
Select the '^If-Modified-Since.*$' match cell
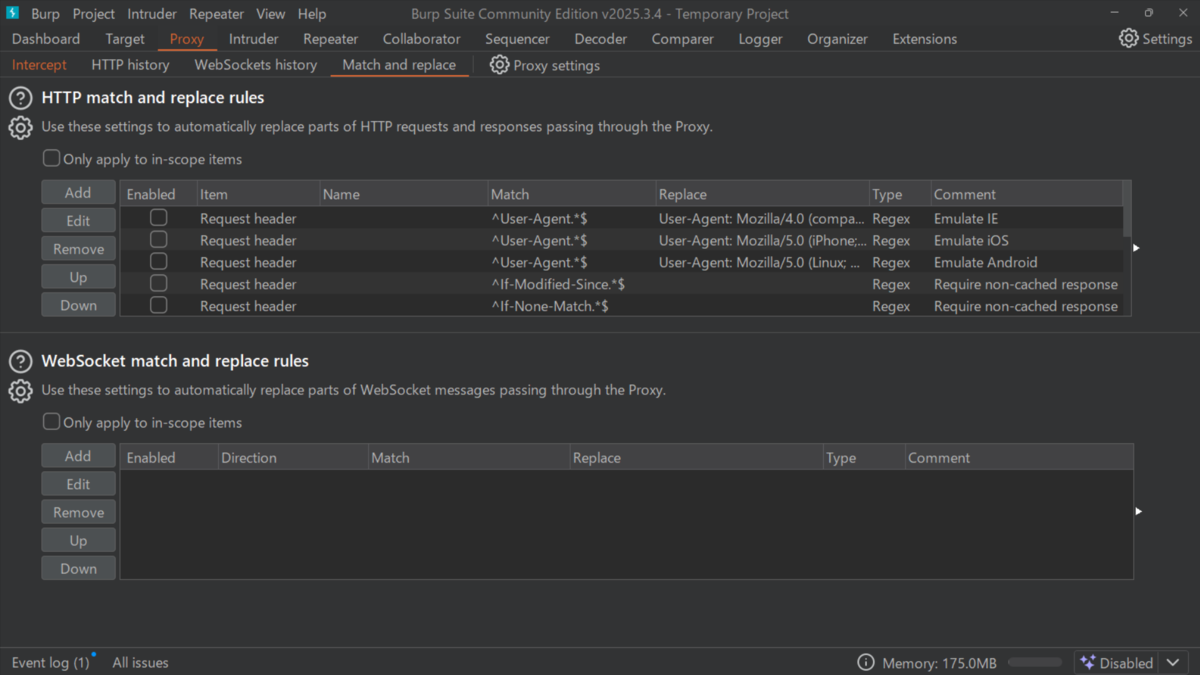(x=571, y=284)
